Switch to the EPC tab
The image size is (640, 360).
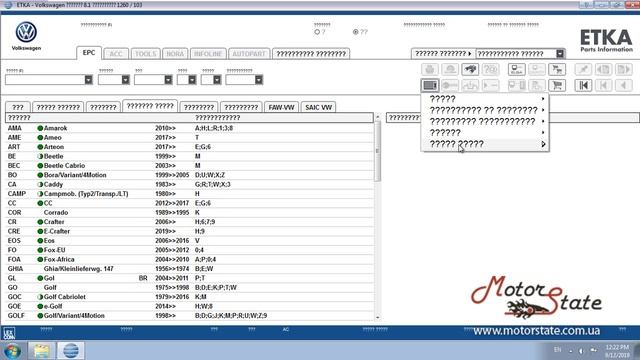pyautogui.click(x=89, y=53)
